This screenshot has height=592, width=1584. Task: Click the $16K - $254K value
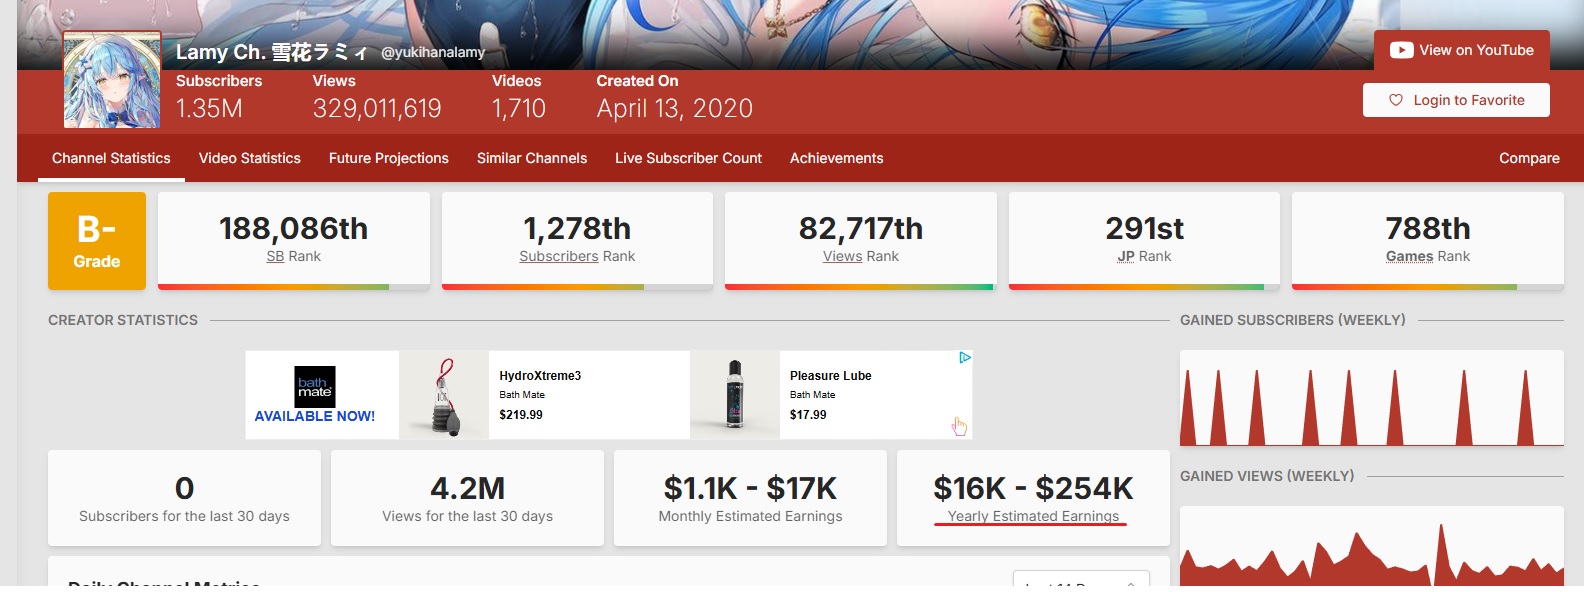tap(1033, 488)
